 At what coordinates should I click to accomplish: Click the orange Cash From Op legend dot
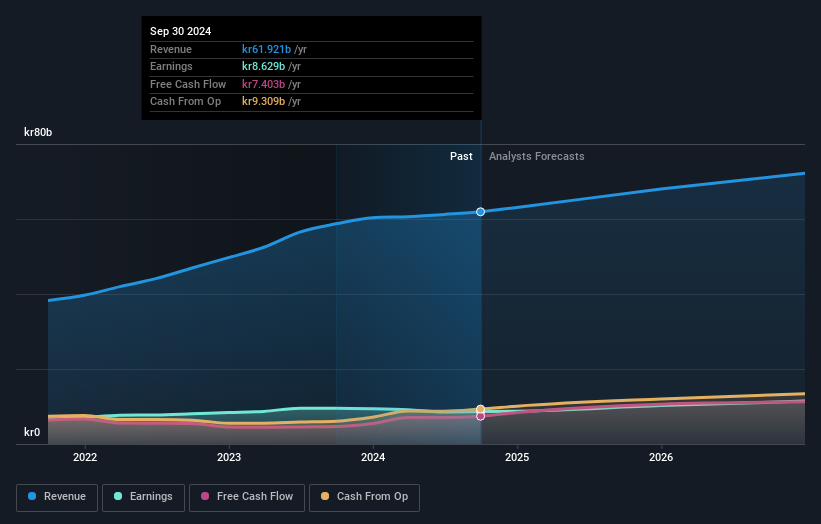pos(325,496)
